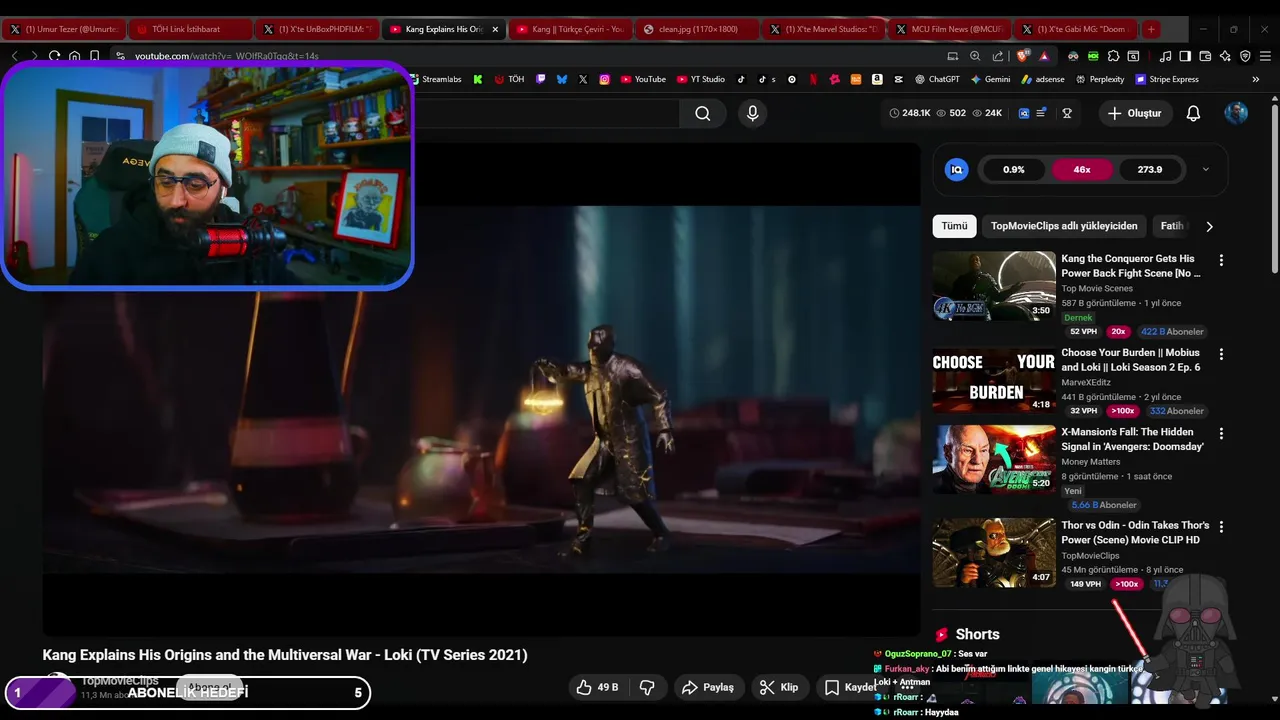Open YouTube notifications bell

[x=1193, y=113]
